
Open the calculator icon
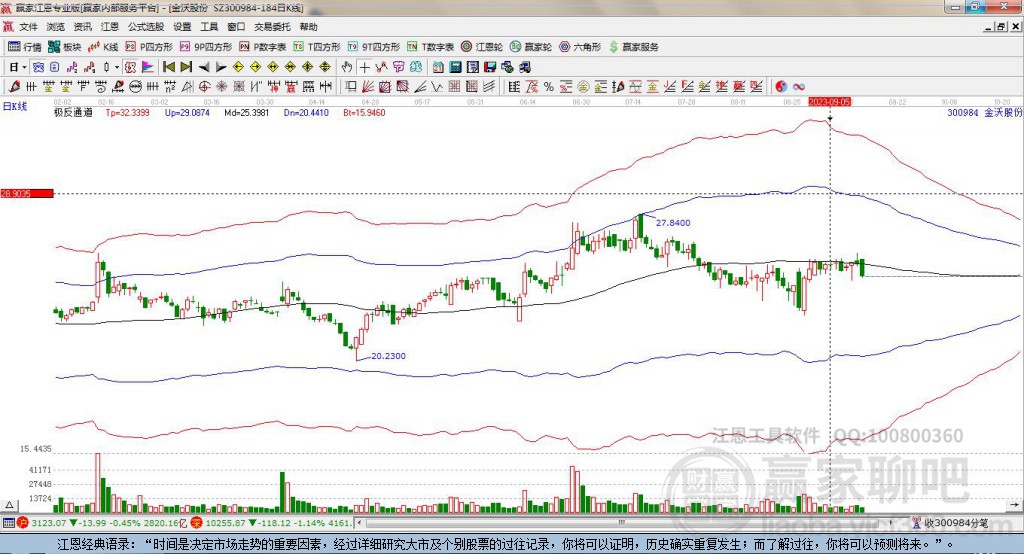tap(456, 67)
